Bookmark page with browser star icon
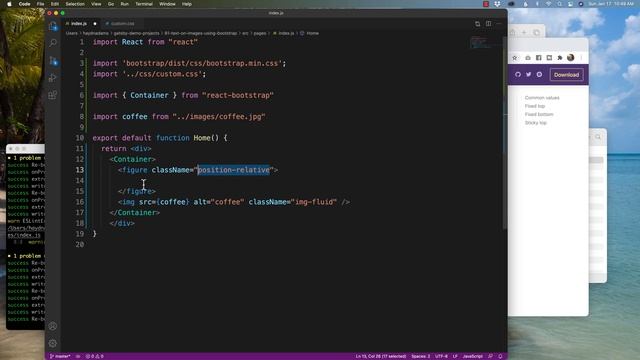Screen dimensions: 640x360 (x=515, y=58)
